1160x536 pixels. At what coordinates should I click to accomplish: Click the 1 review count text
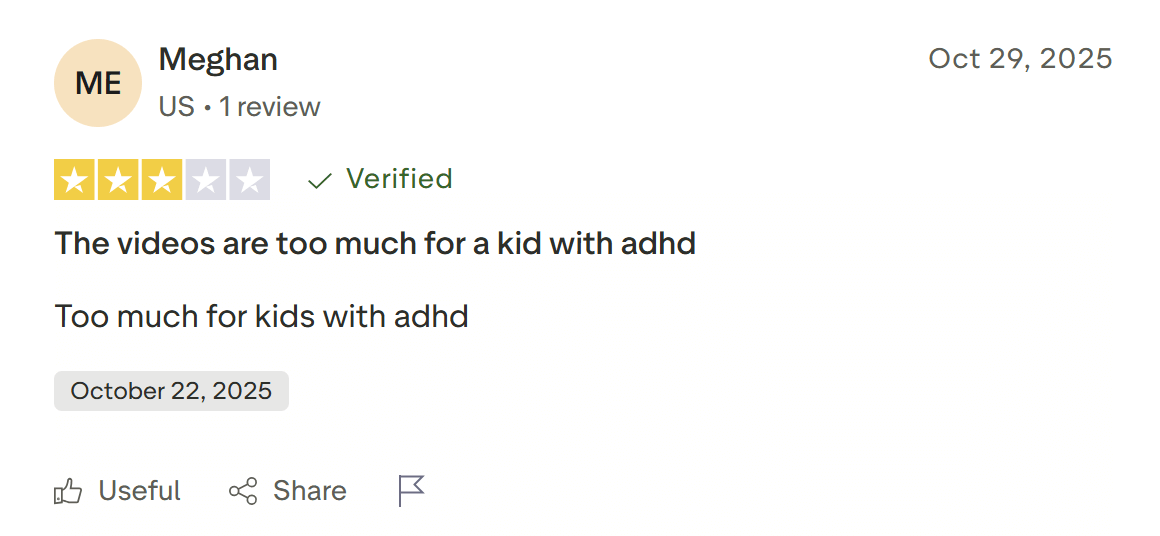click(270, 107)
